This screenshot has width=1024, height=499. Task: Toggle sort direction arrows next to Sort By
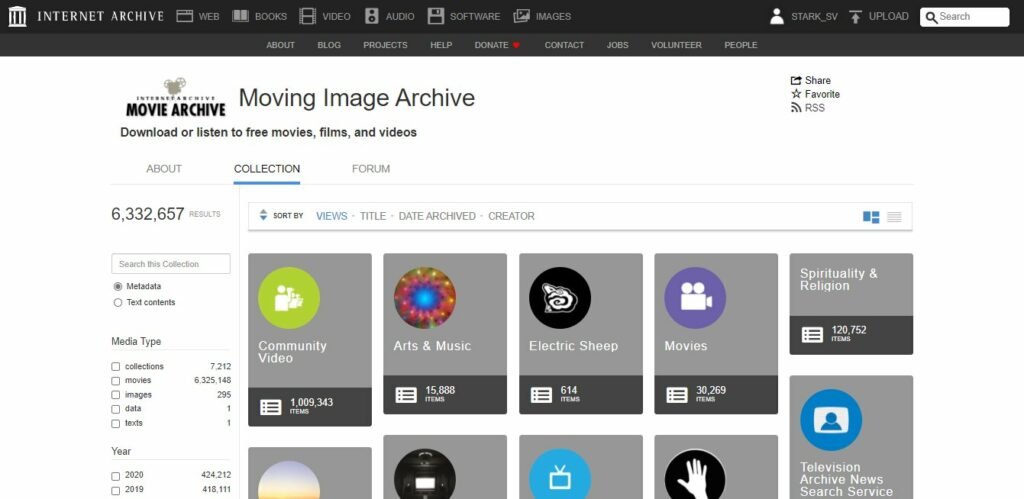263,215
